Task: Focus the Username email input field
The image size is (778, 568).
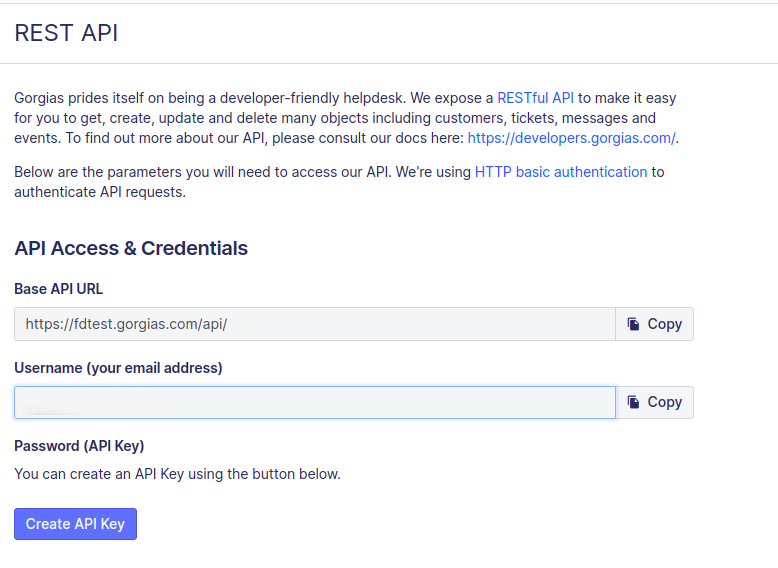Action: click(314, 402)
